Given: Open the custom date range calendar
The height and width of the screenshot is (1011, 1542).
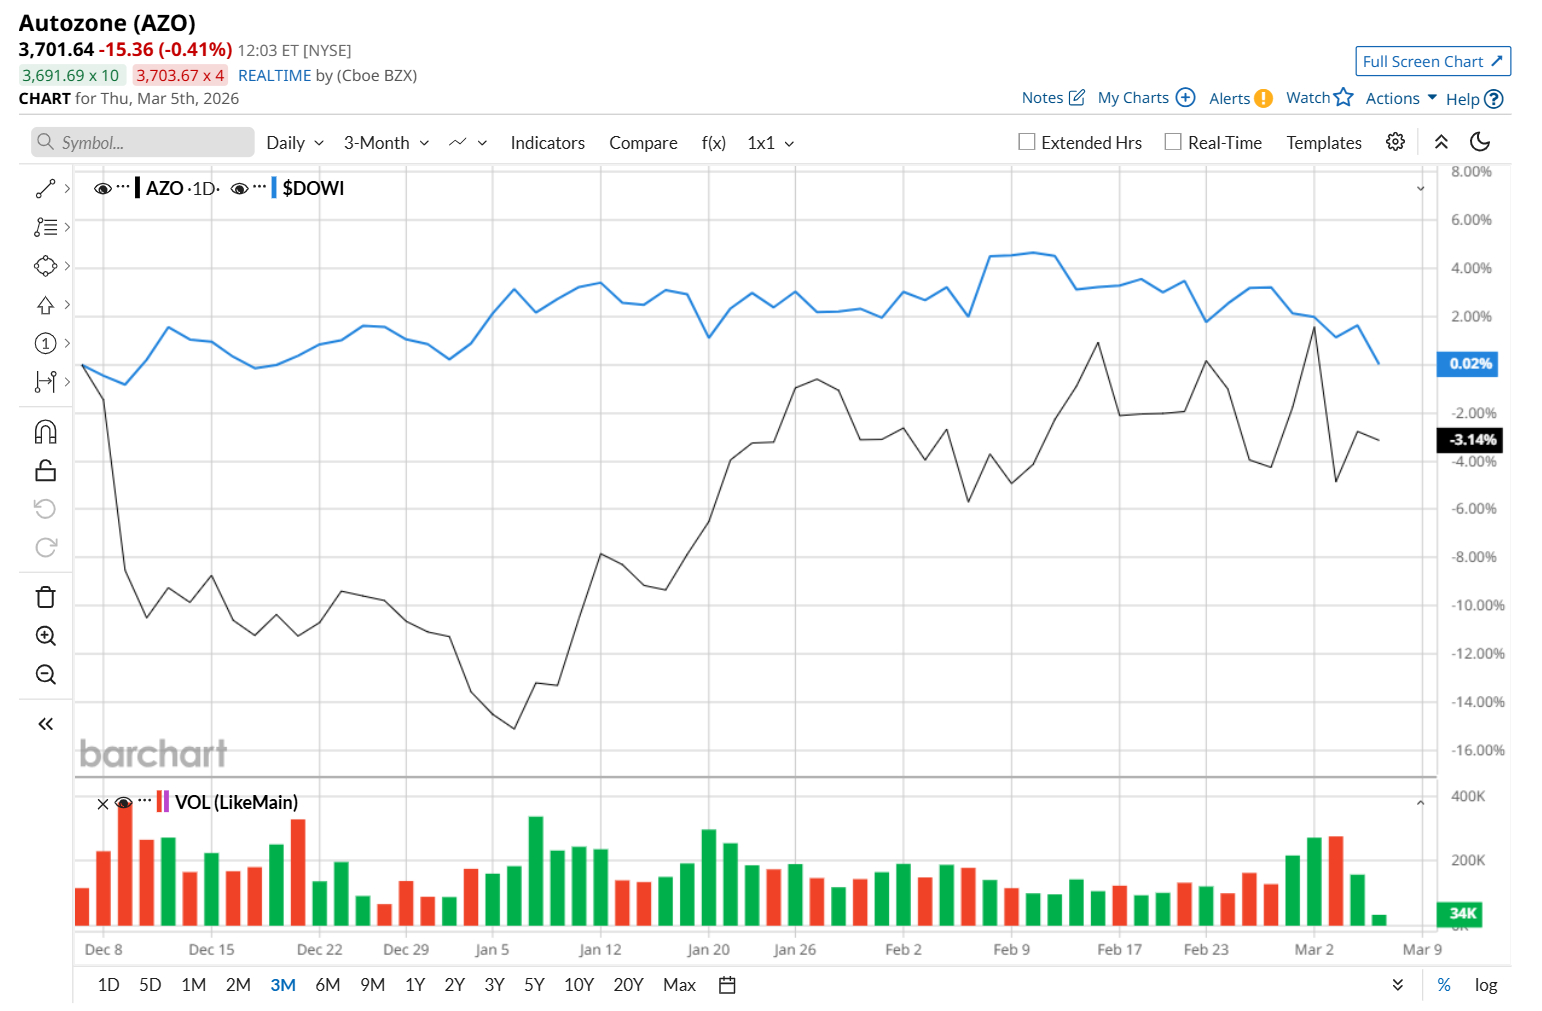Looking at the screenshot, I should point(727,985).
